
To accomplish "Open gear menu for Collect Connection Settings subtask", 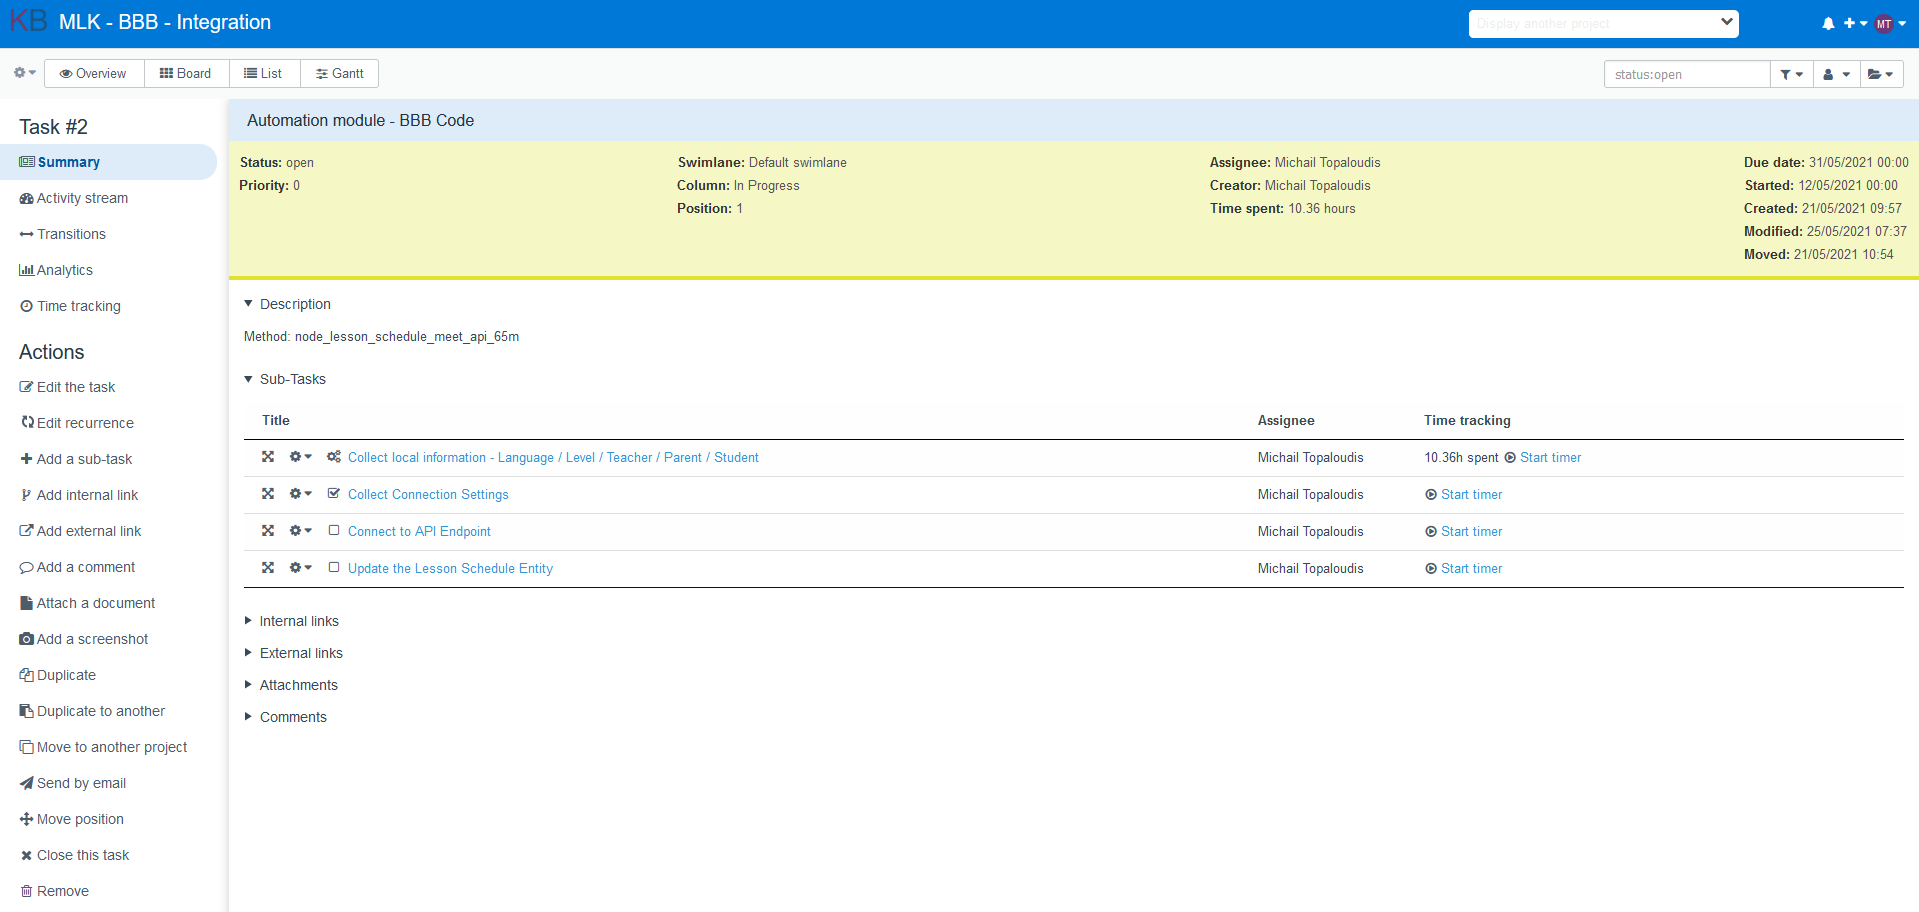I will tap(300, 494).
